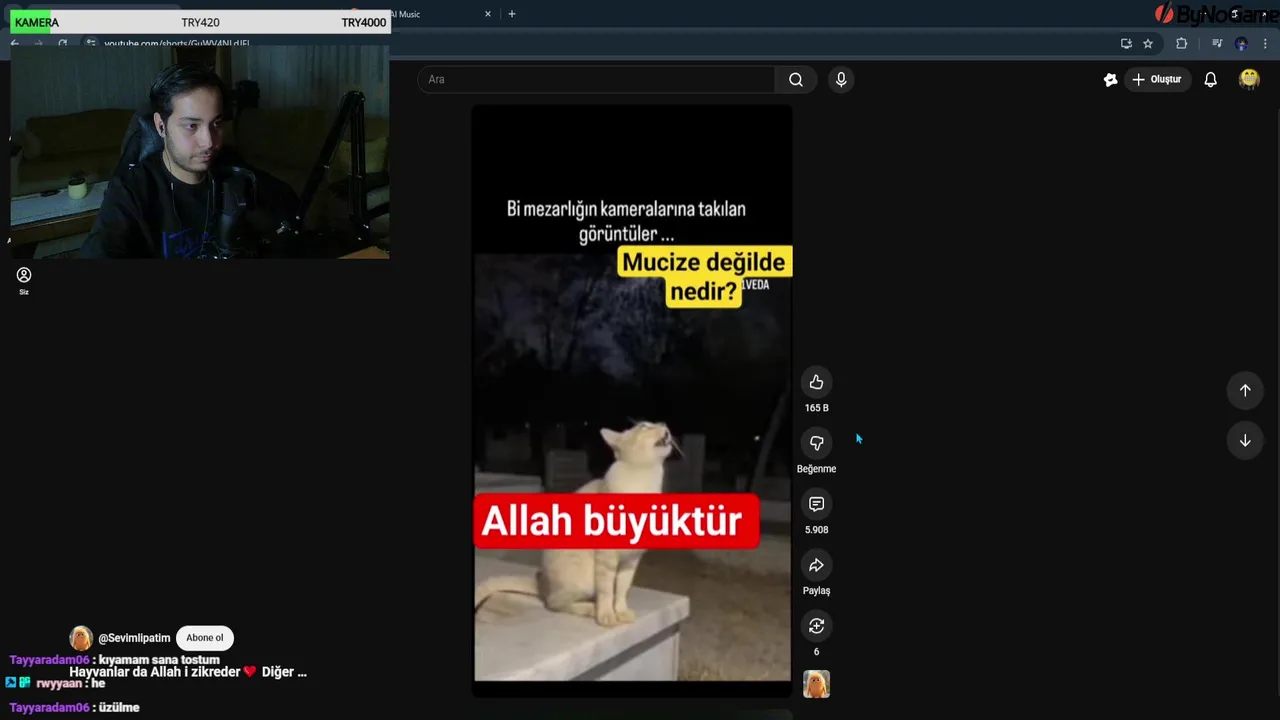This screenshot has width=1280, height=720.
Task: Close the AI Music browser tab
Action: tap(488, 14)
